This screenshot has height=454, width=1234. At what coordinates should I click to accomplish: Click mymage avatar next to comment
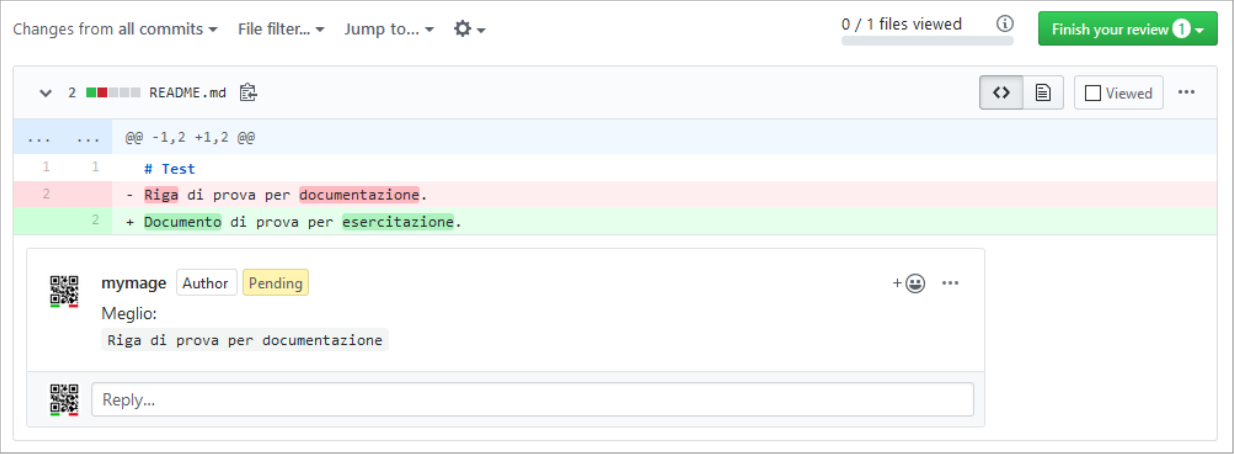(65, 291)
